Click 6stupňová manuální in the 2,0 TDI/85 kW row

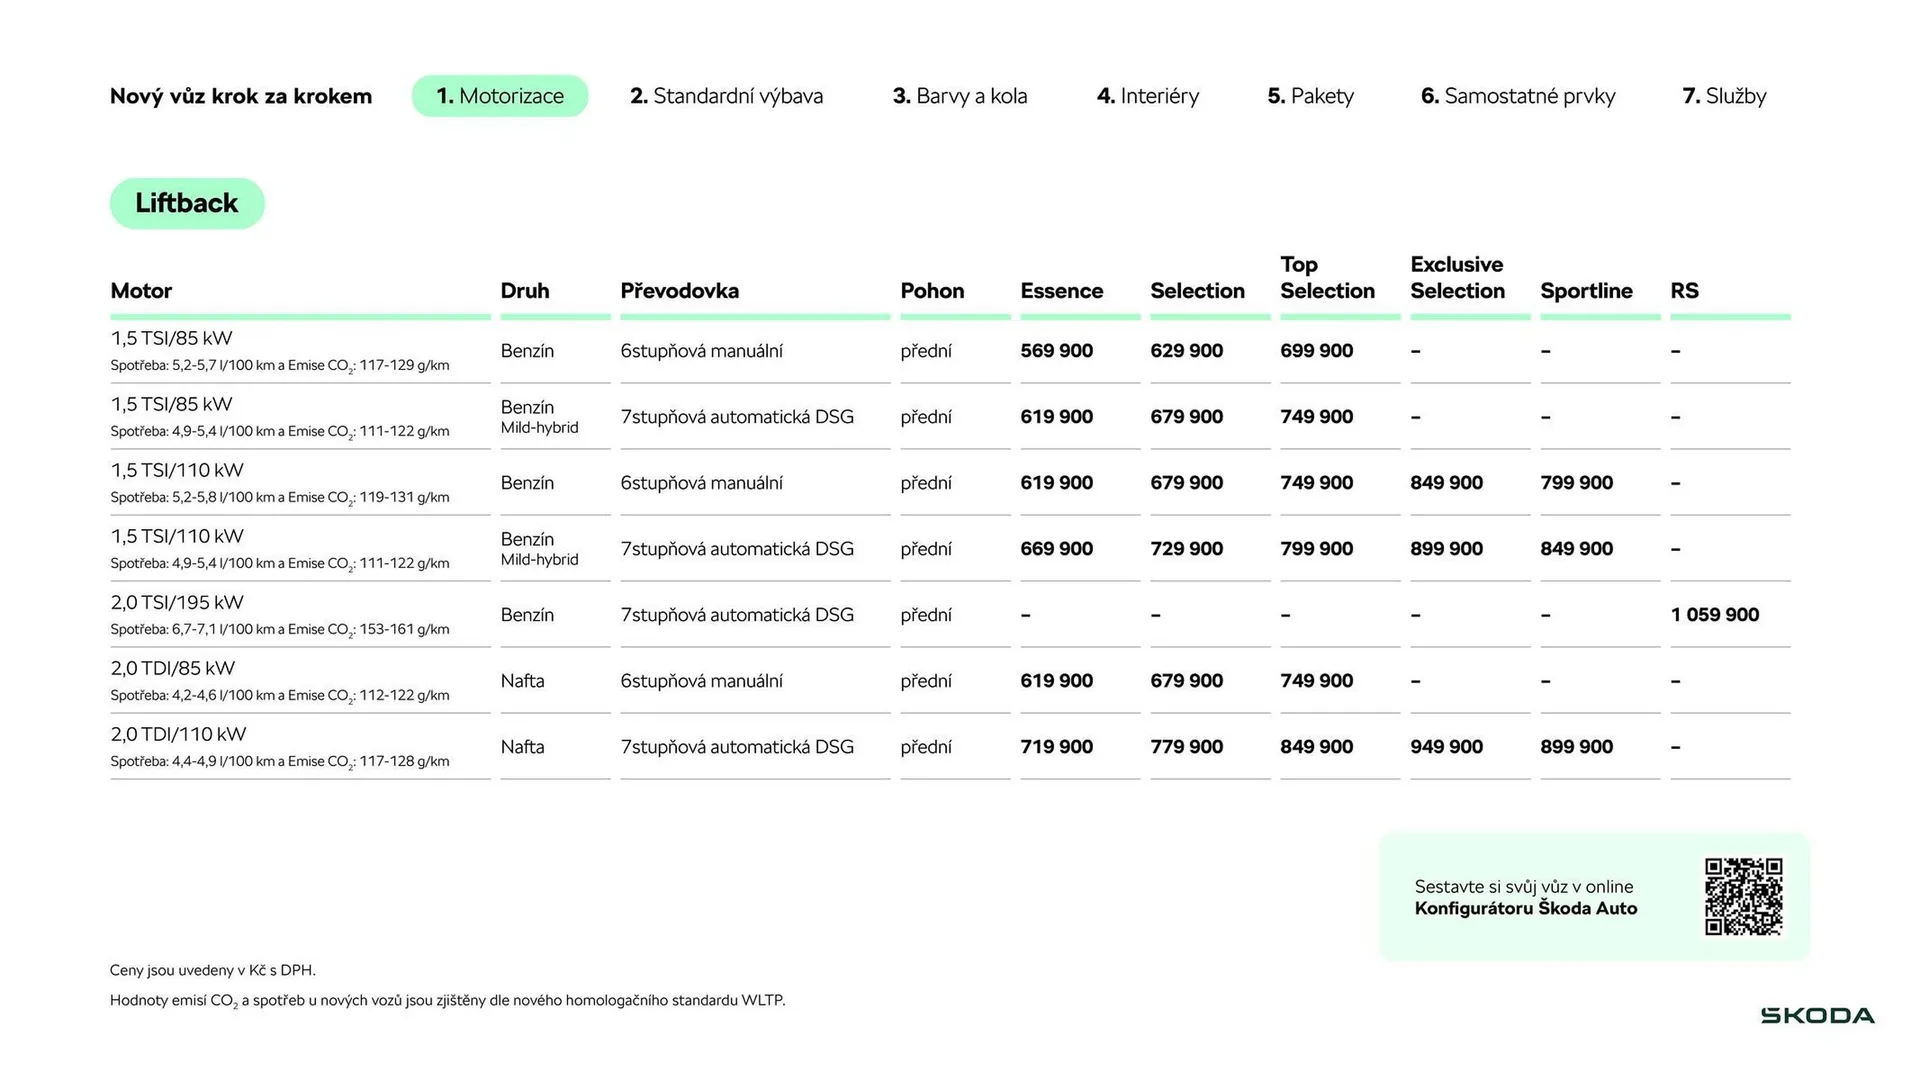pyautogui.click(x=702, y=681)
